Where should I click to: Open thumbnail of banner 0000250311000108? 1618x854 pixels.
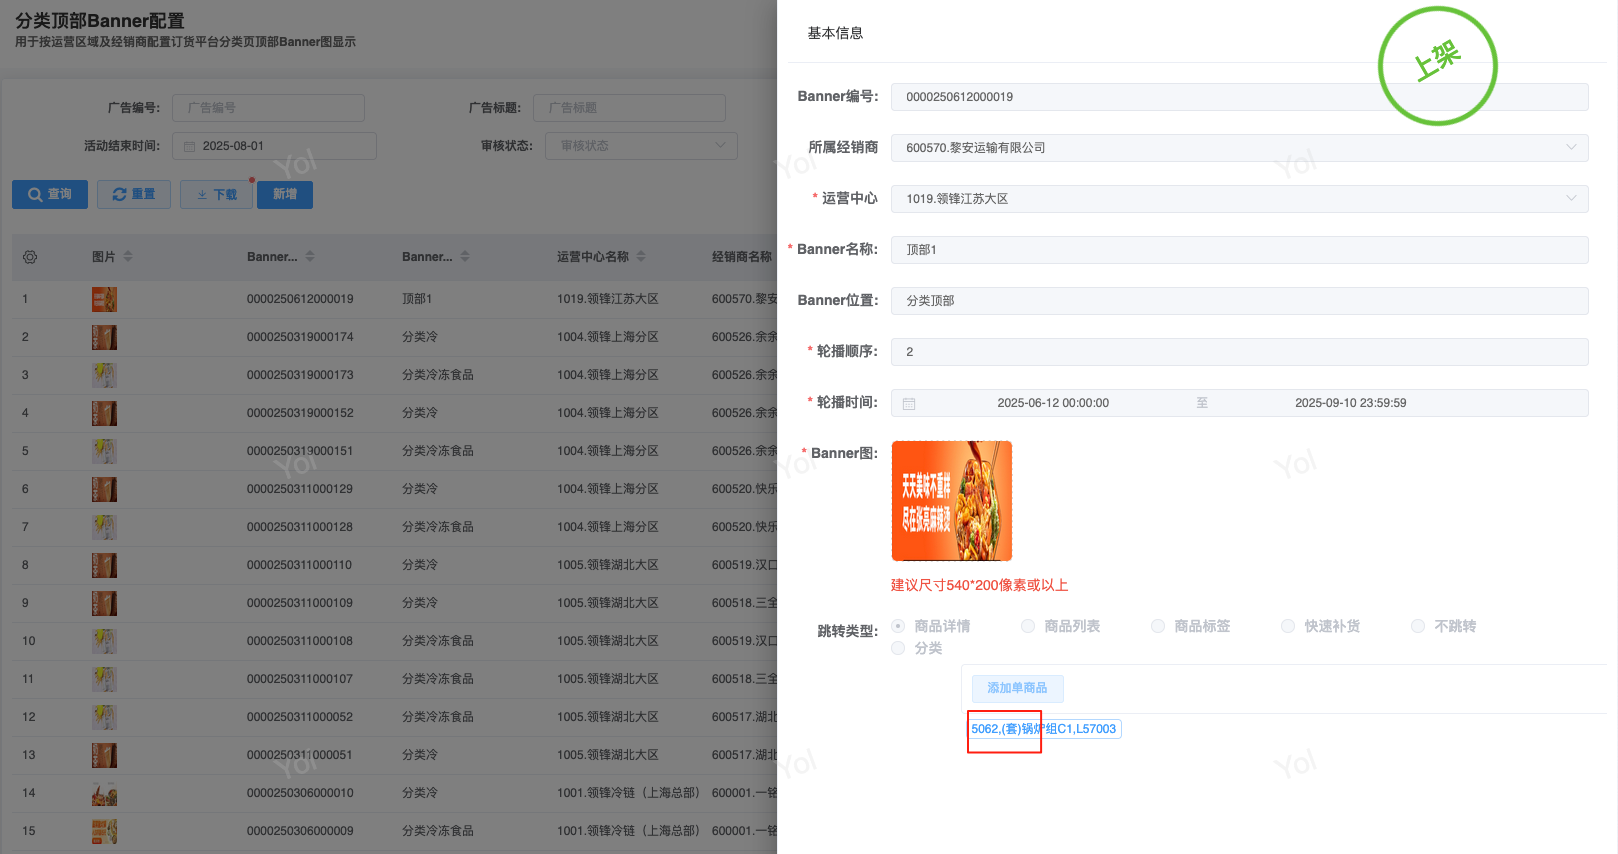click(104, 641)
